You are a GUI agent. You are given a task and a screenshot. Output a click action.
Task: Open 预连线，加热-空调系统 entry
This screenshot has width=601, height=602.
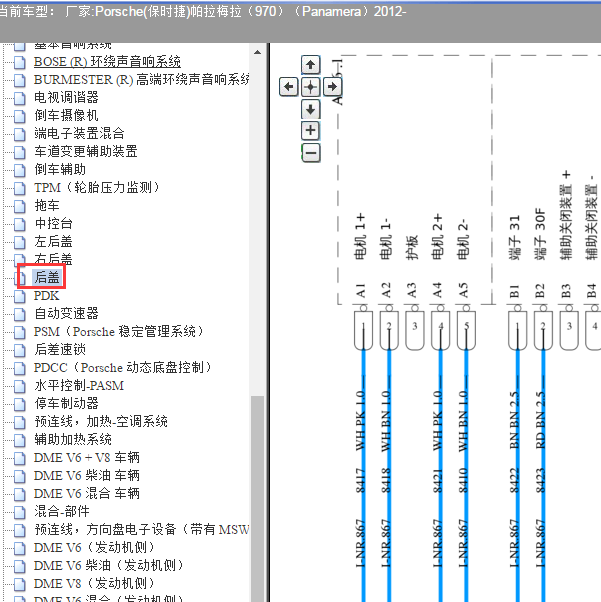tap(101, 422)
